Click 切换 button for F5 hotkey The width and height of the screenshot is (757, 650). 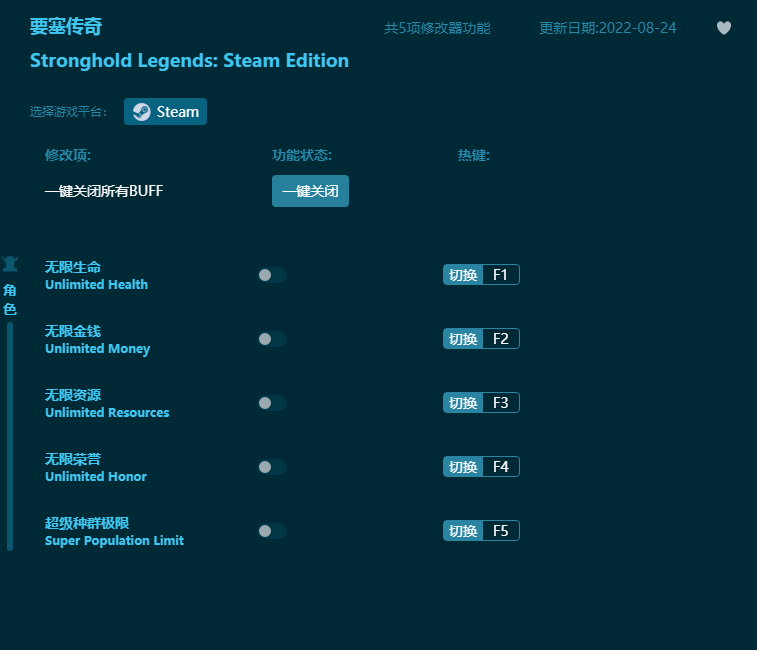pyautogui.click(x=463, y=531)
